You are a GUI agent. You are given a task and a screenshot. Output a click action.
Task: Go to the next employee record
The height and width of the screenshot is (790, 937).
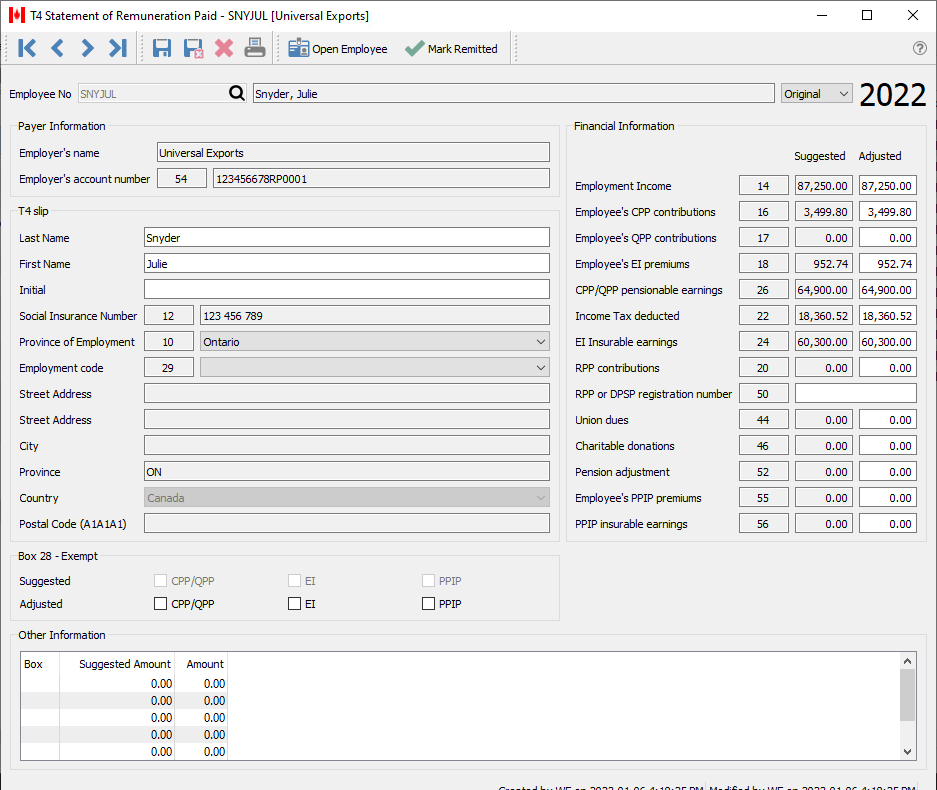pos(87,47)
